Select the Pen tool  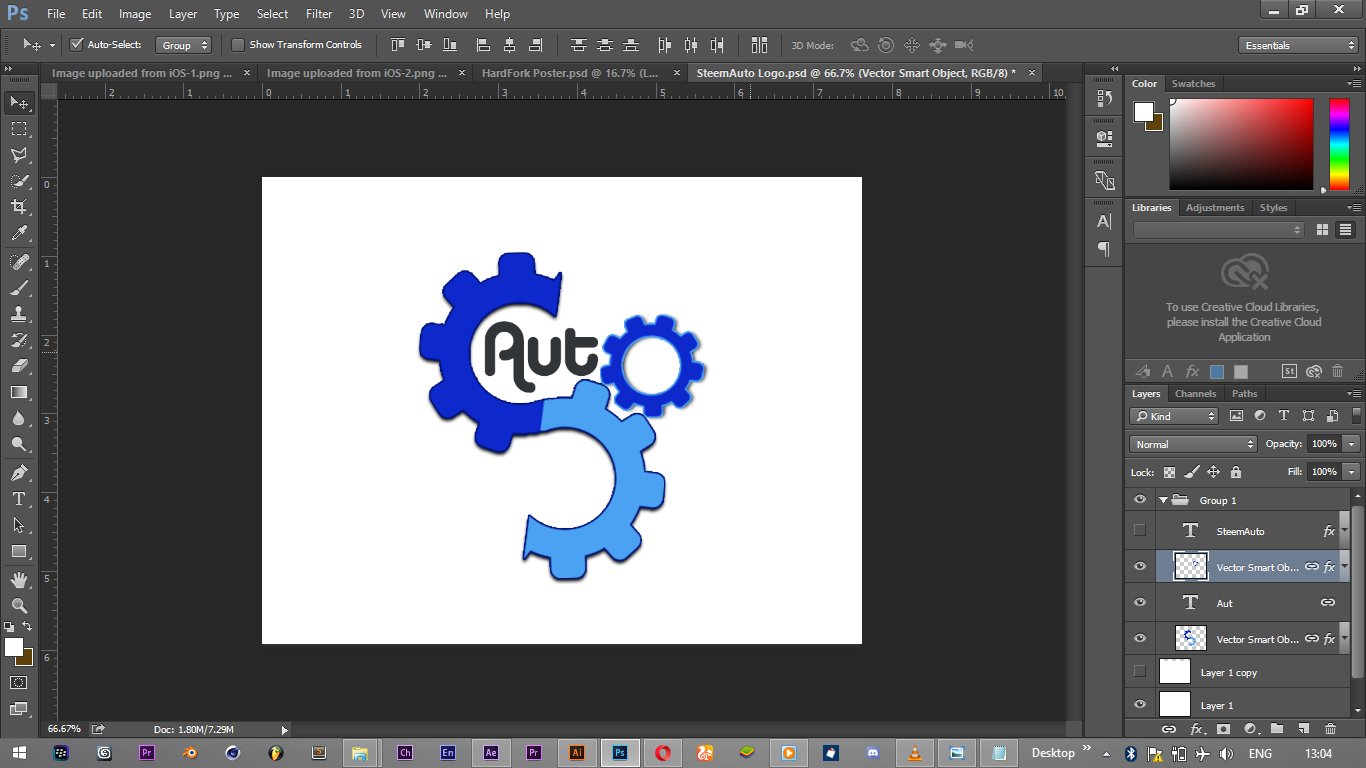(x=19, y=473)
